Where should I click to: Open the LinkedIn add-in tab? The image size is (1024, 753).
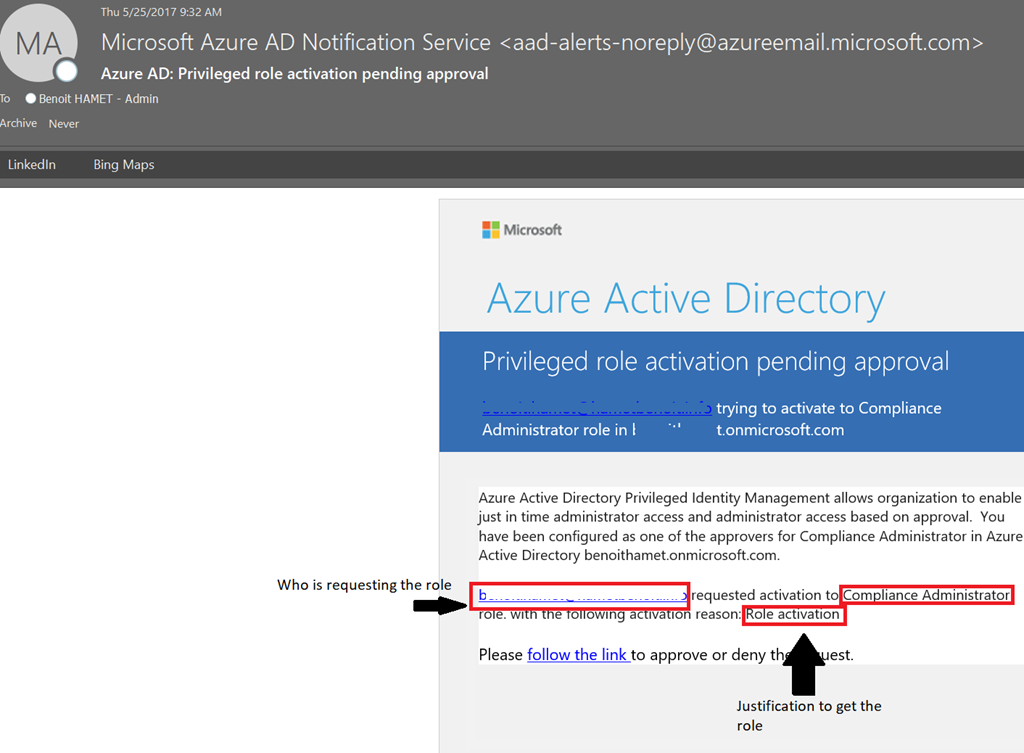pos(32,164)
